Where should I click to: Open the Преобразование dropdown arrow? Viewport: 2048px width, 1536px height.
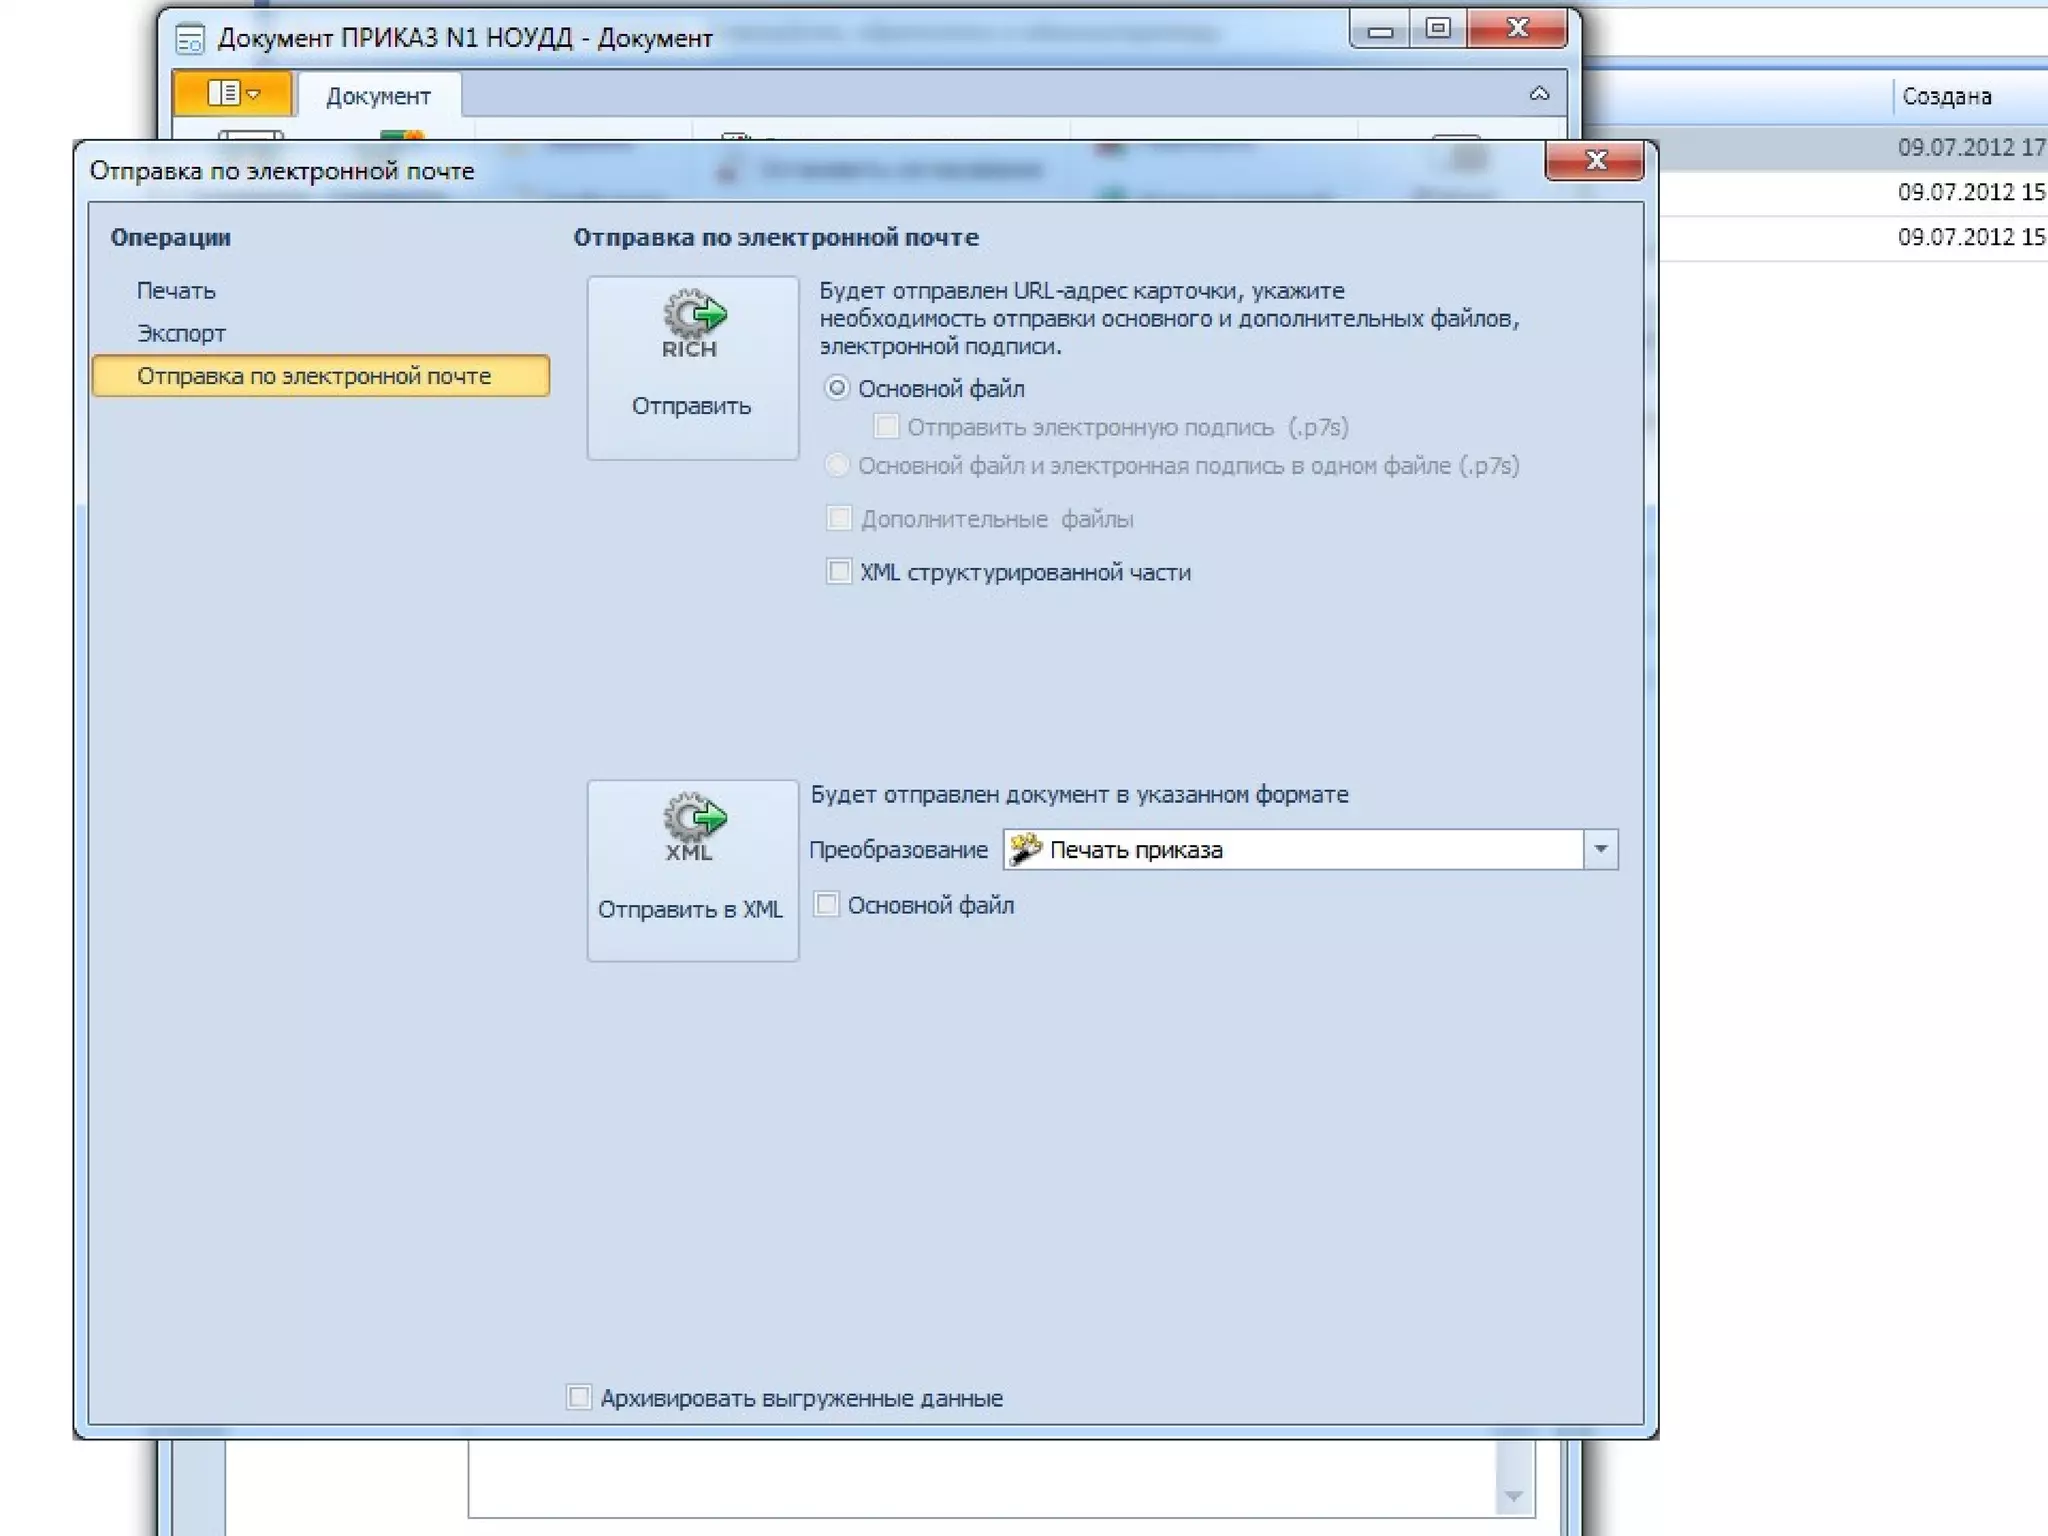pos(1600,850)
